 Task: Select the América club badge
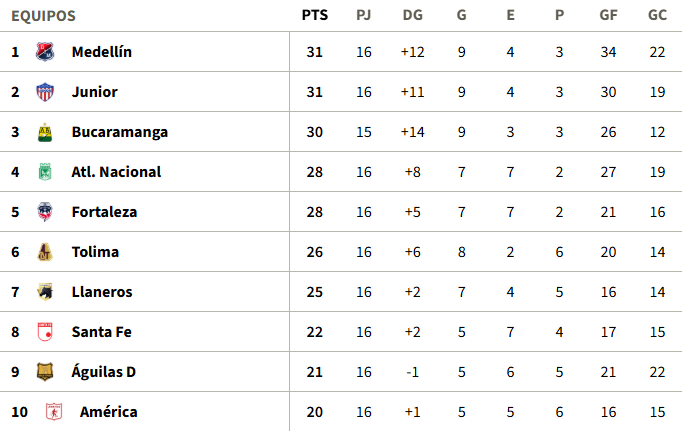pyautogui.click(x=53, y=412)
